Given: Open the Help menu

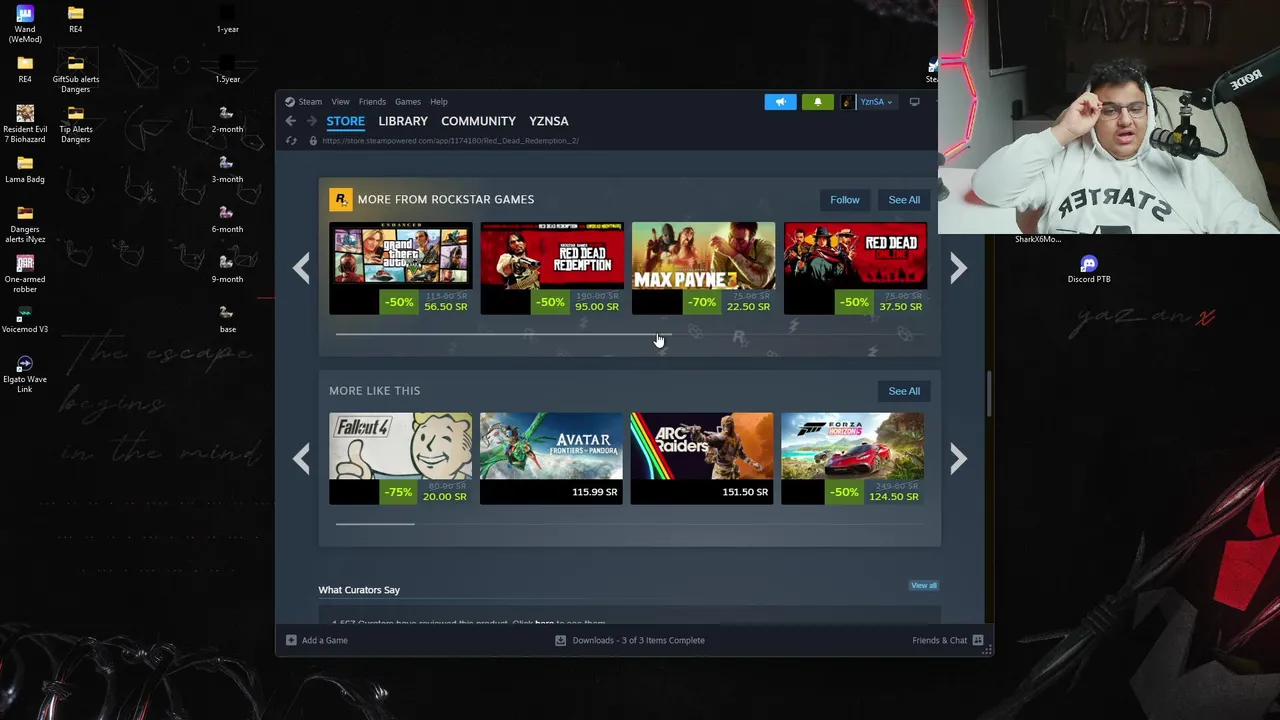Looking at the screenshot, I should click(438, 102).
